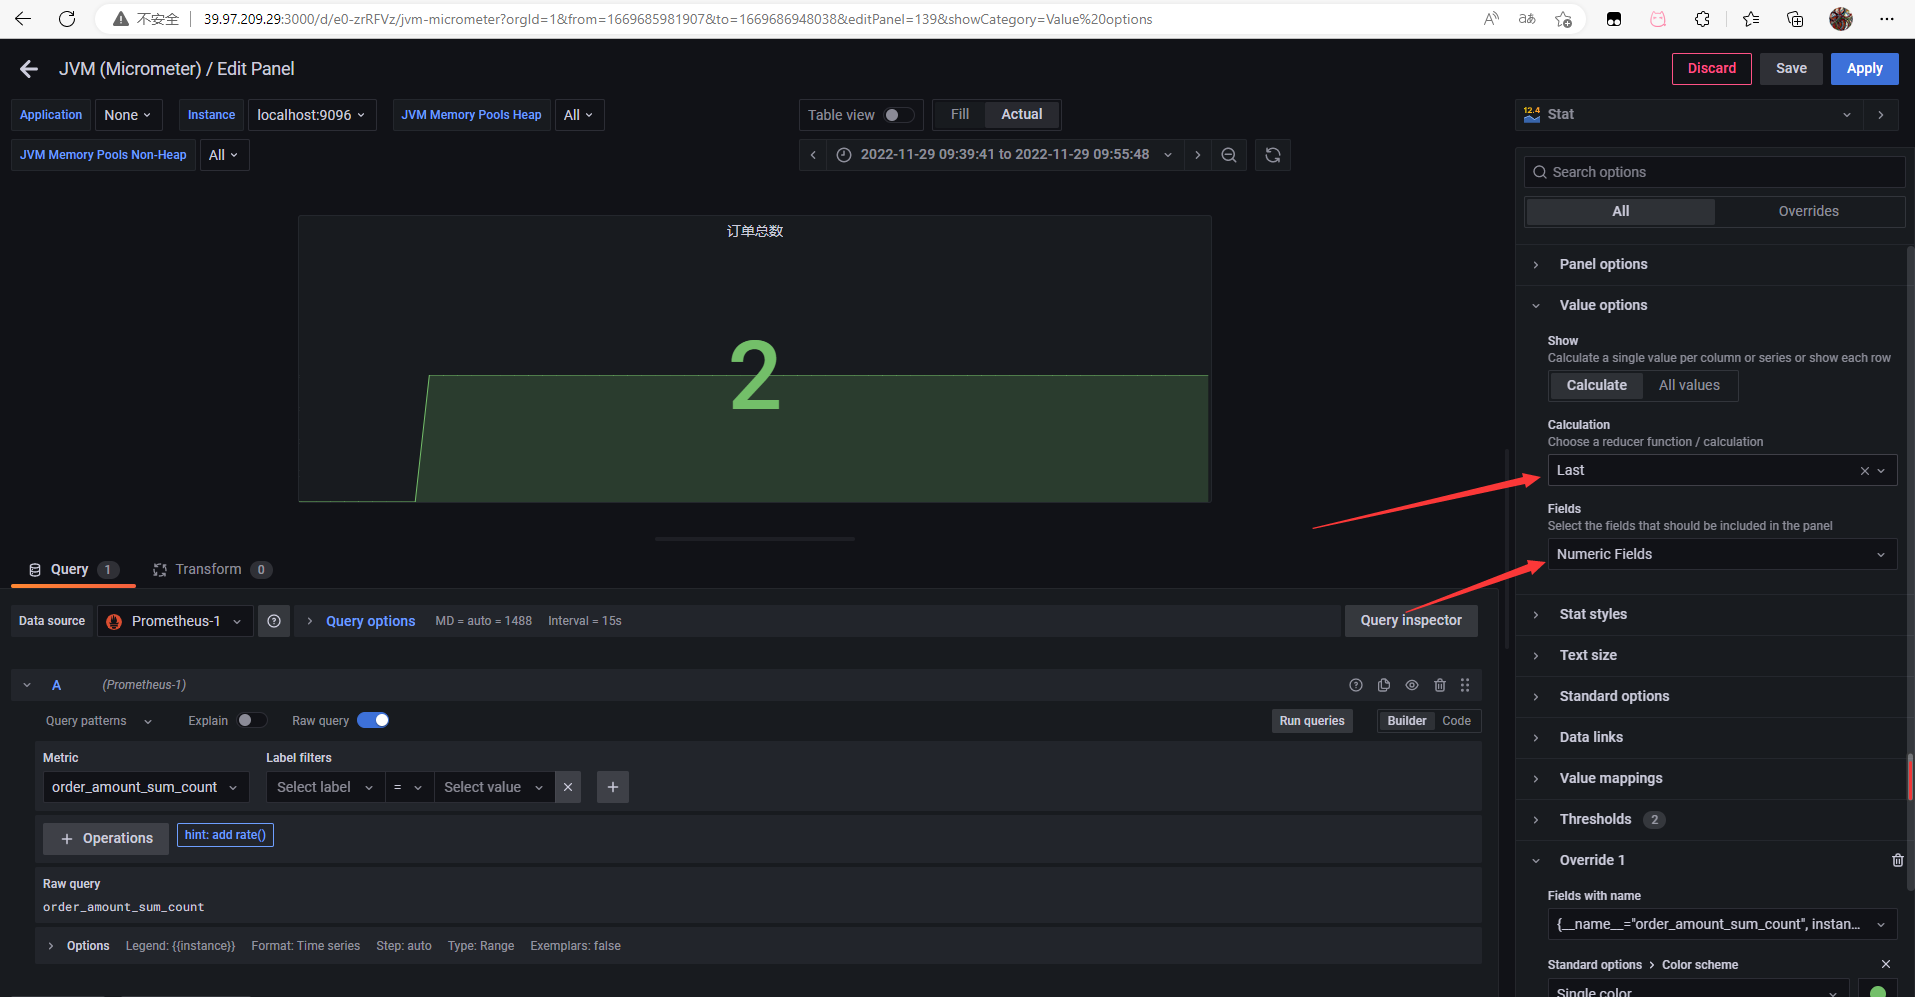
Task: Turn off Raw query switch
Action: coord(373,720)
